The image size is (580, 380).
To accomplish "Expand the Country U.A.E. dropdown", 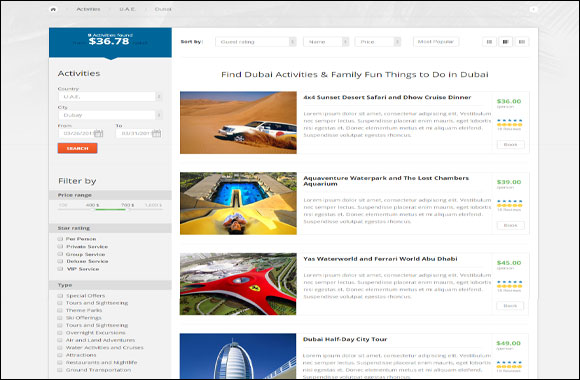I will [x=110, y=97].
